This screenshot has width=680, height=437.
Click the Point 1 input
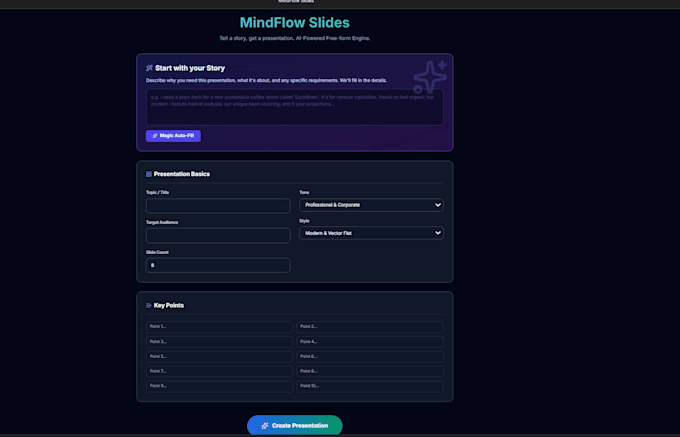click(219, 326)
